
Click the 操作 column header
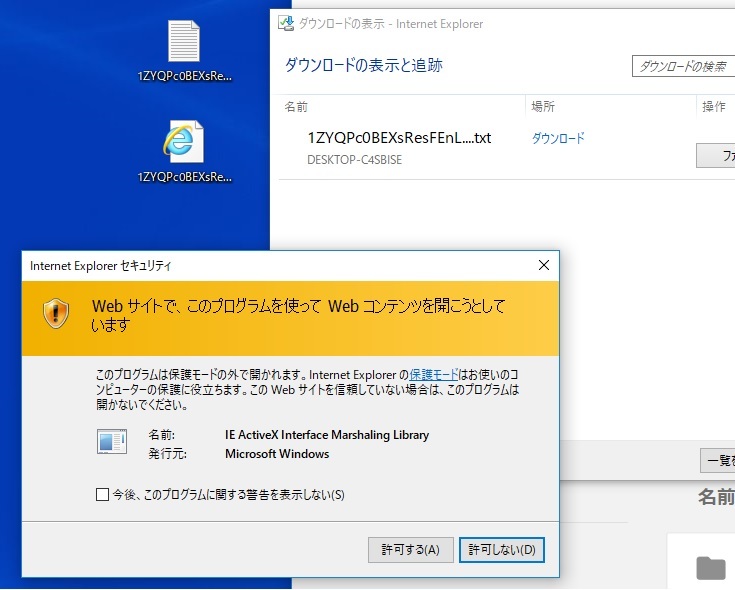pyautogui.click(x=713, y=106)
